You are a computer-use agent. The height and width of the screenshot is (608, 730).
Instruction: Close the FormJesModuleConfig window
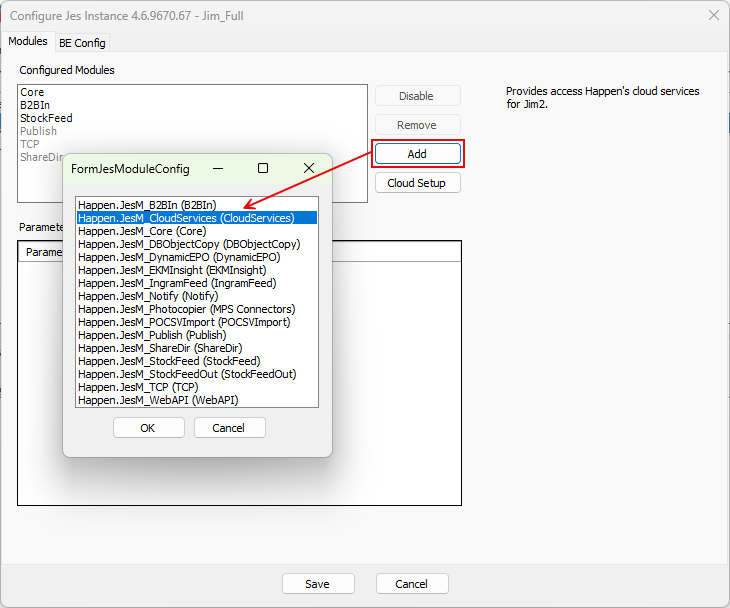[x=309, y=169]
